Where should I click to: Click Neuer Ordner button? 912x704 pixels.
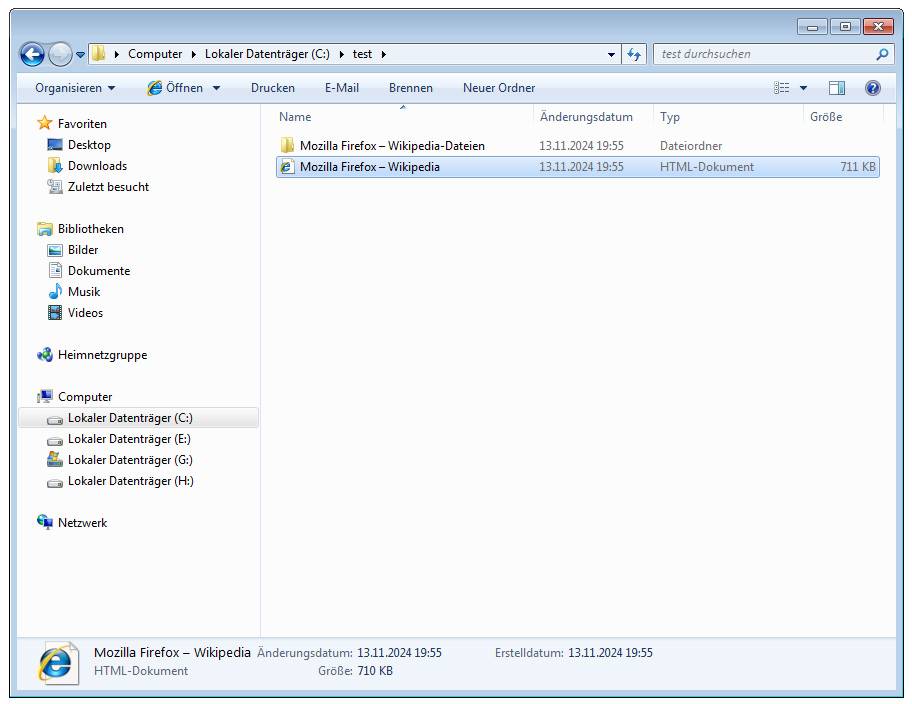coord(498,88)
